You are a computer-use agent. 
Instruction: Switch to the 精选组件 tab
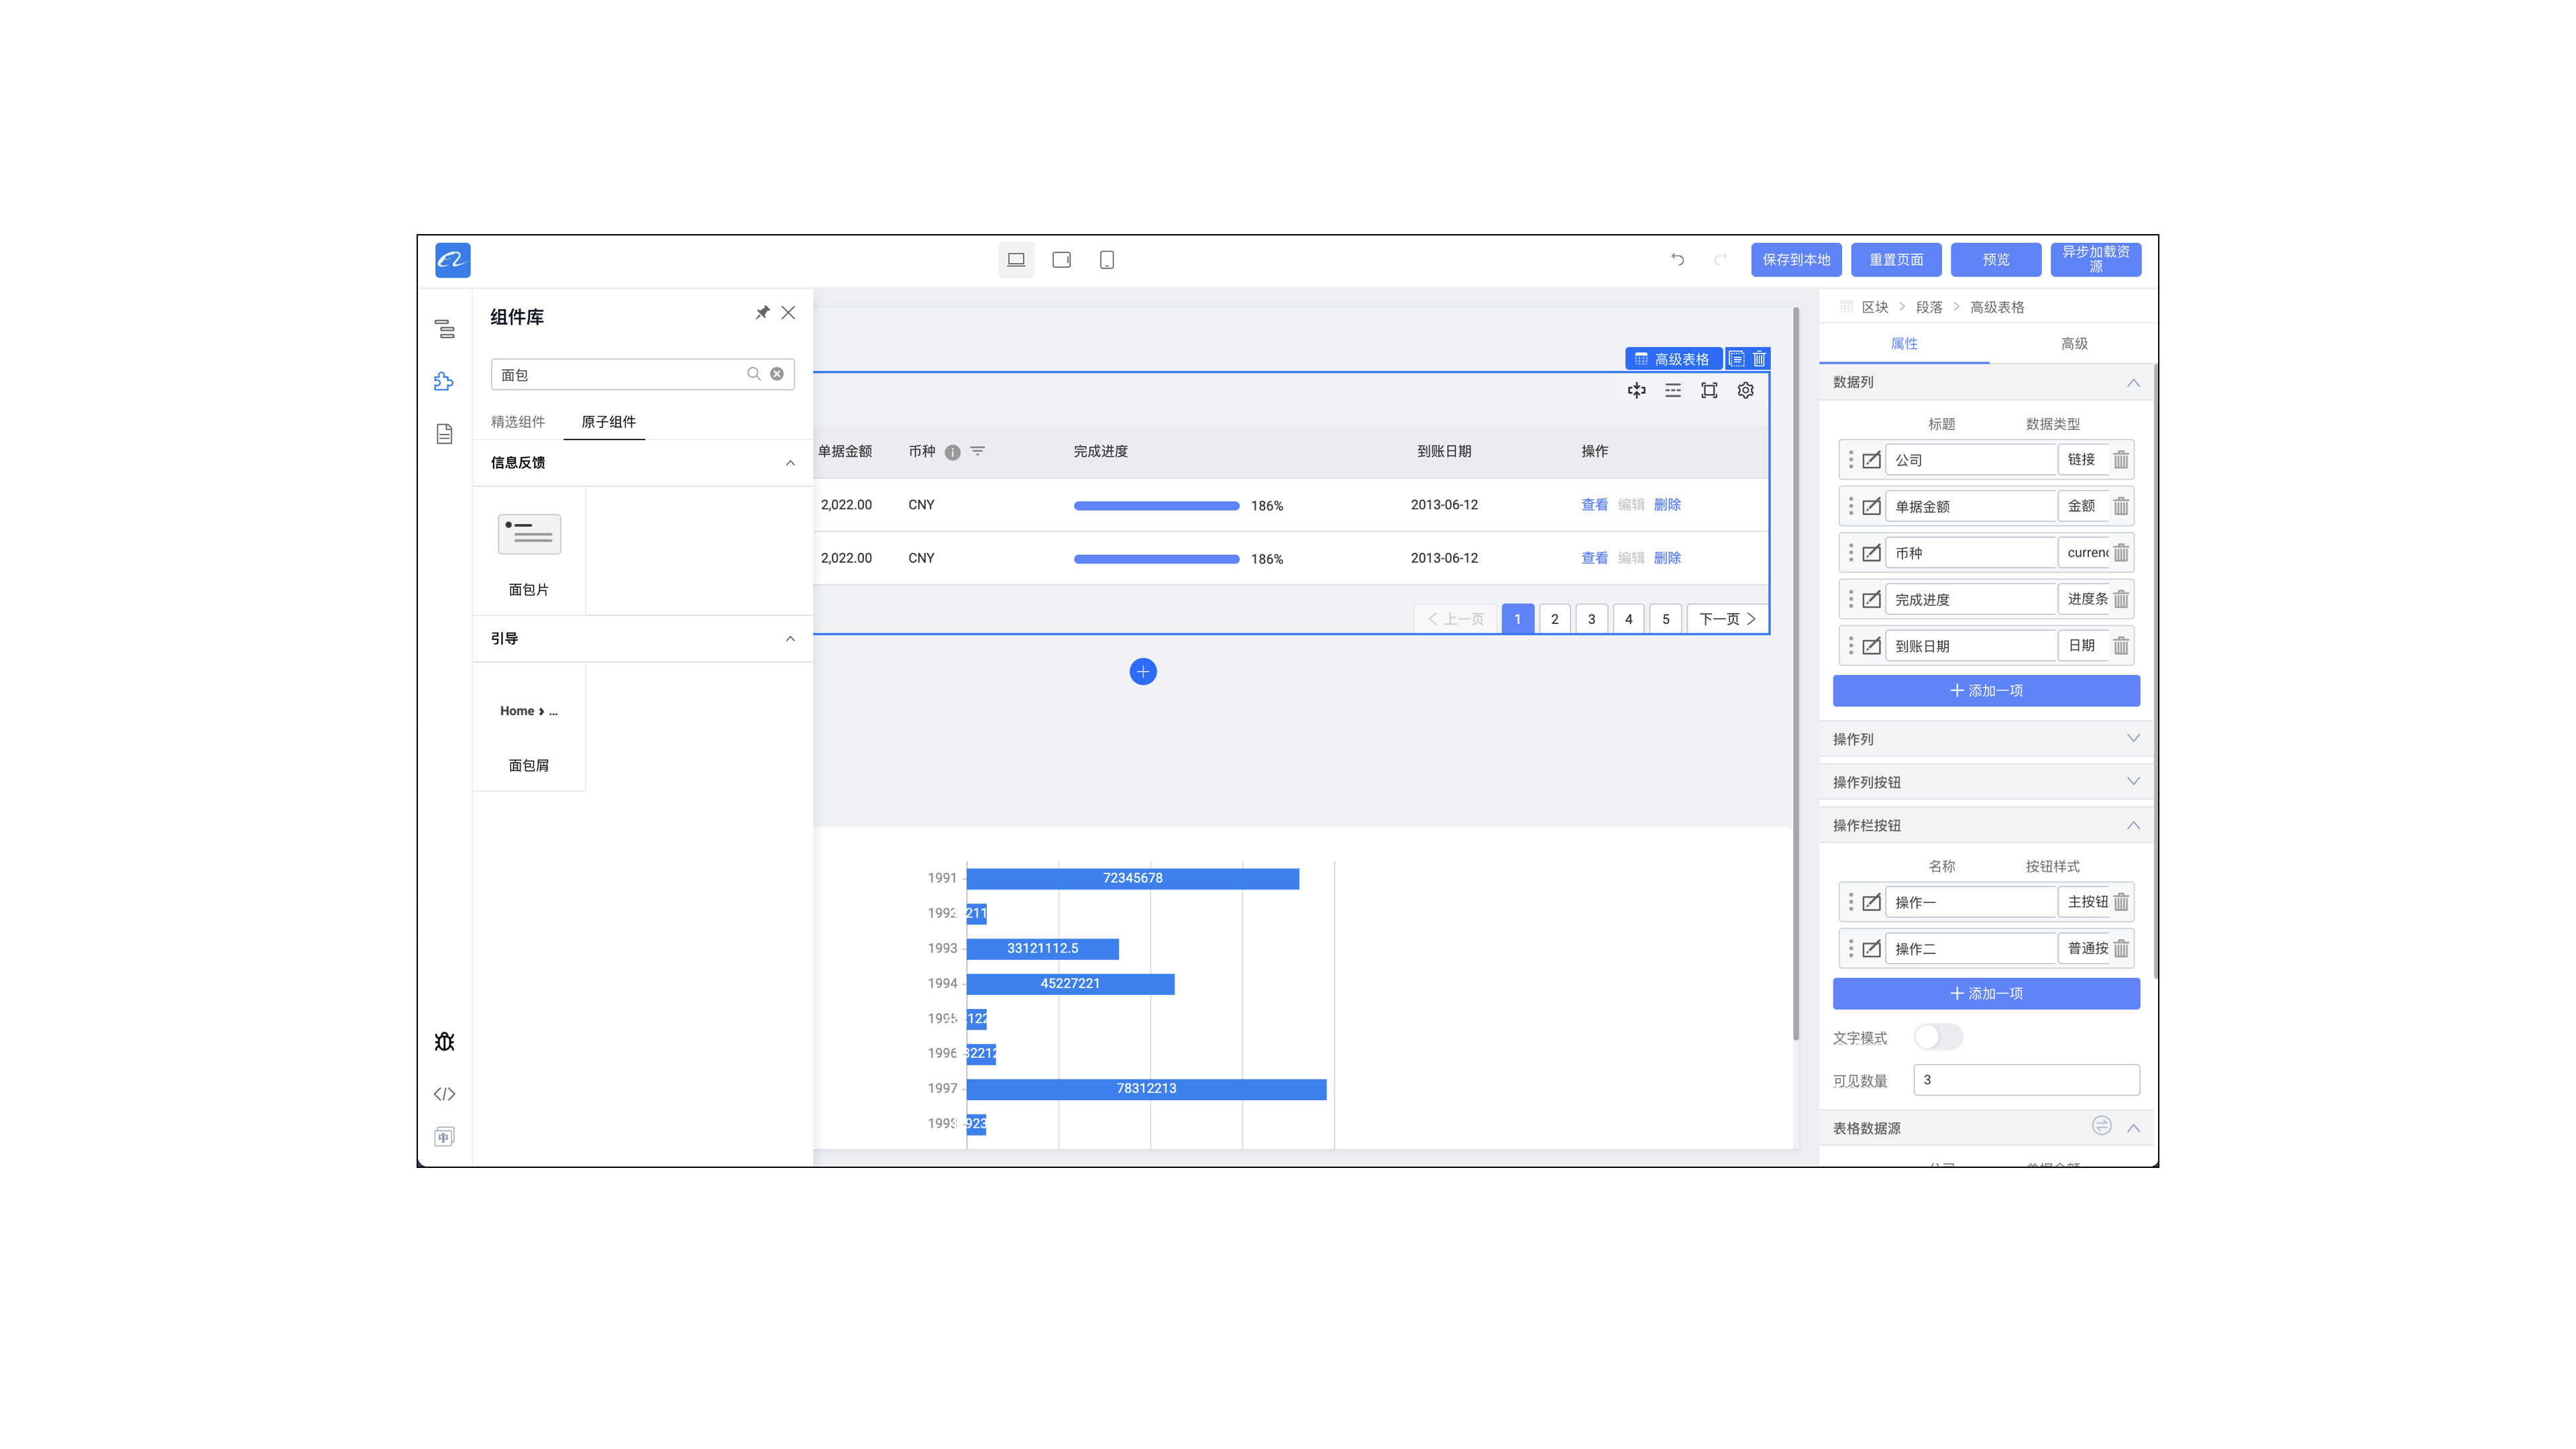(x=517, y=422)
